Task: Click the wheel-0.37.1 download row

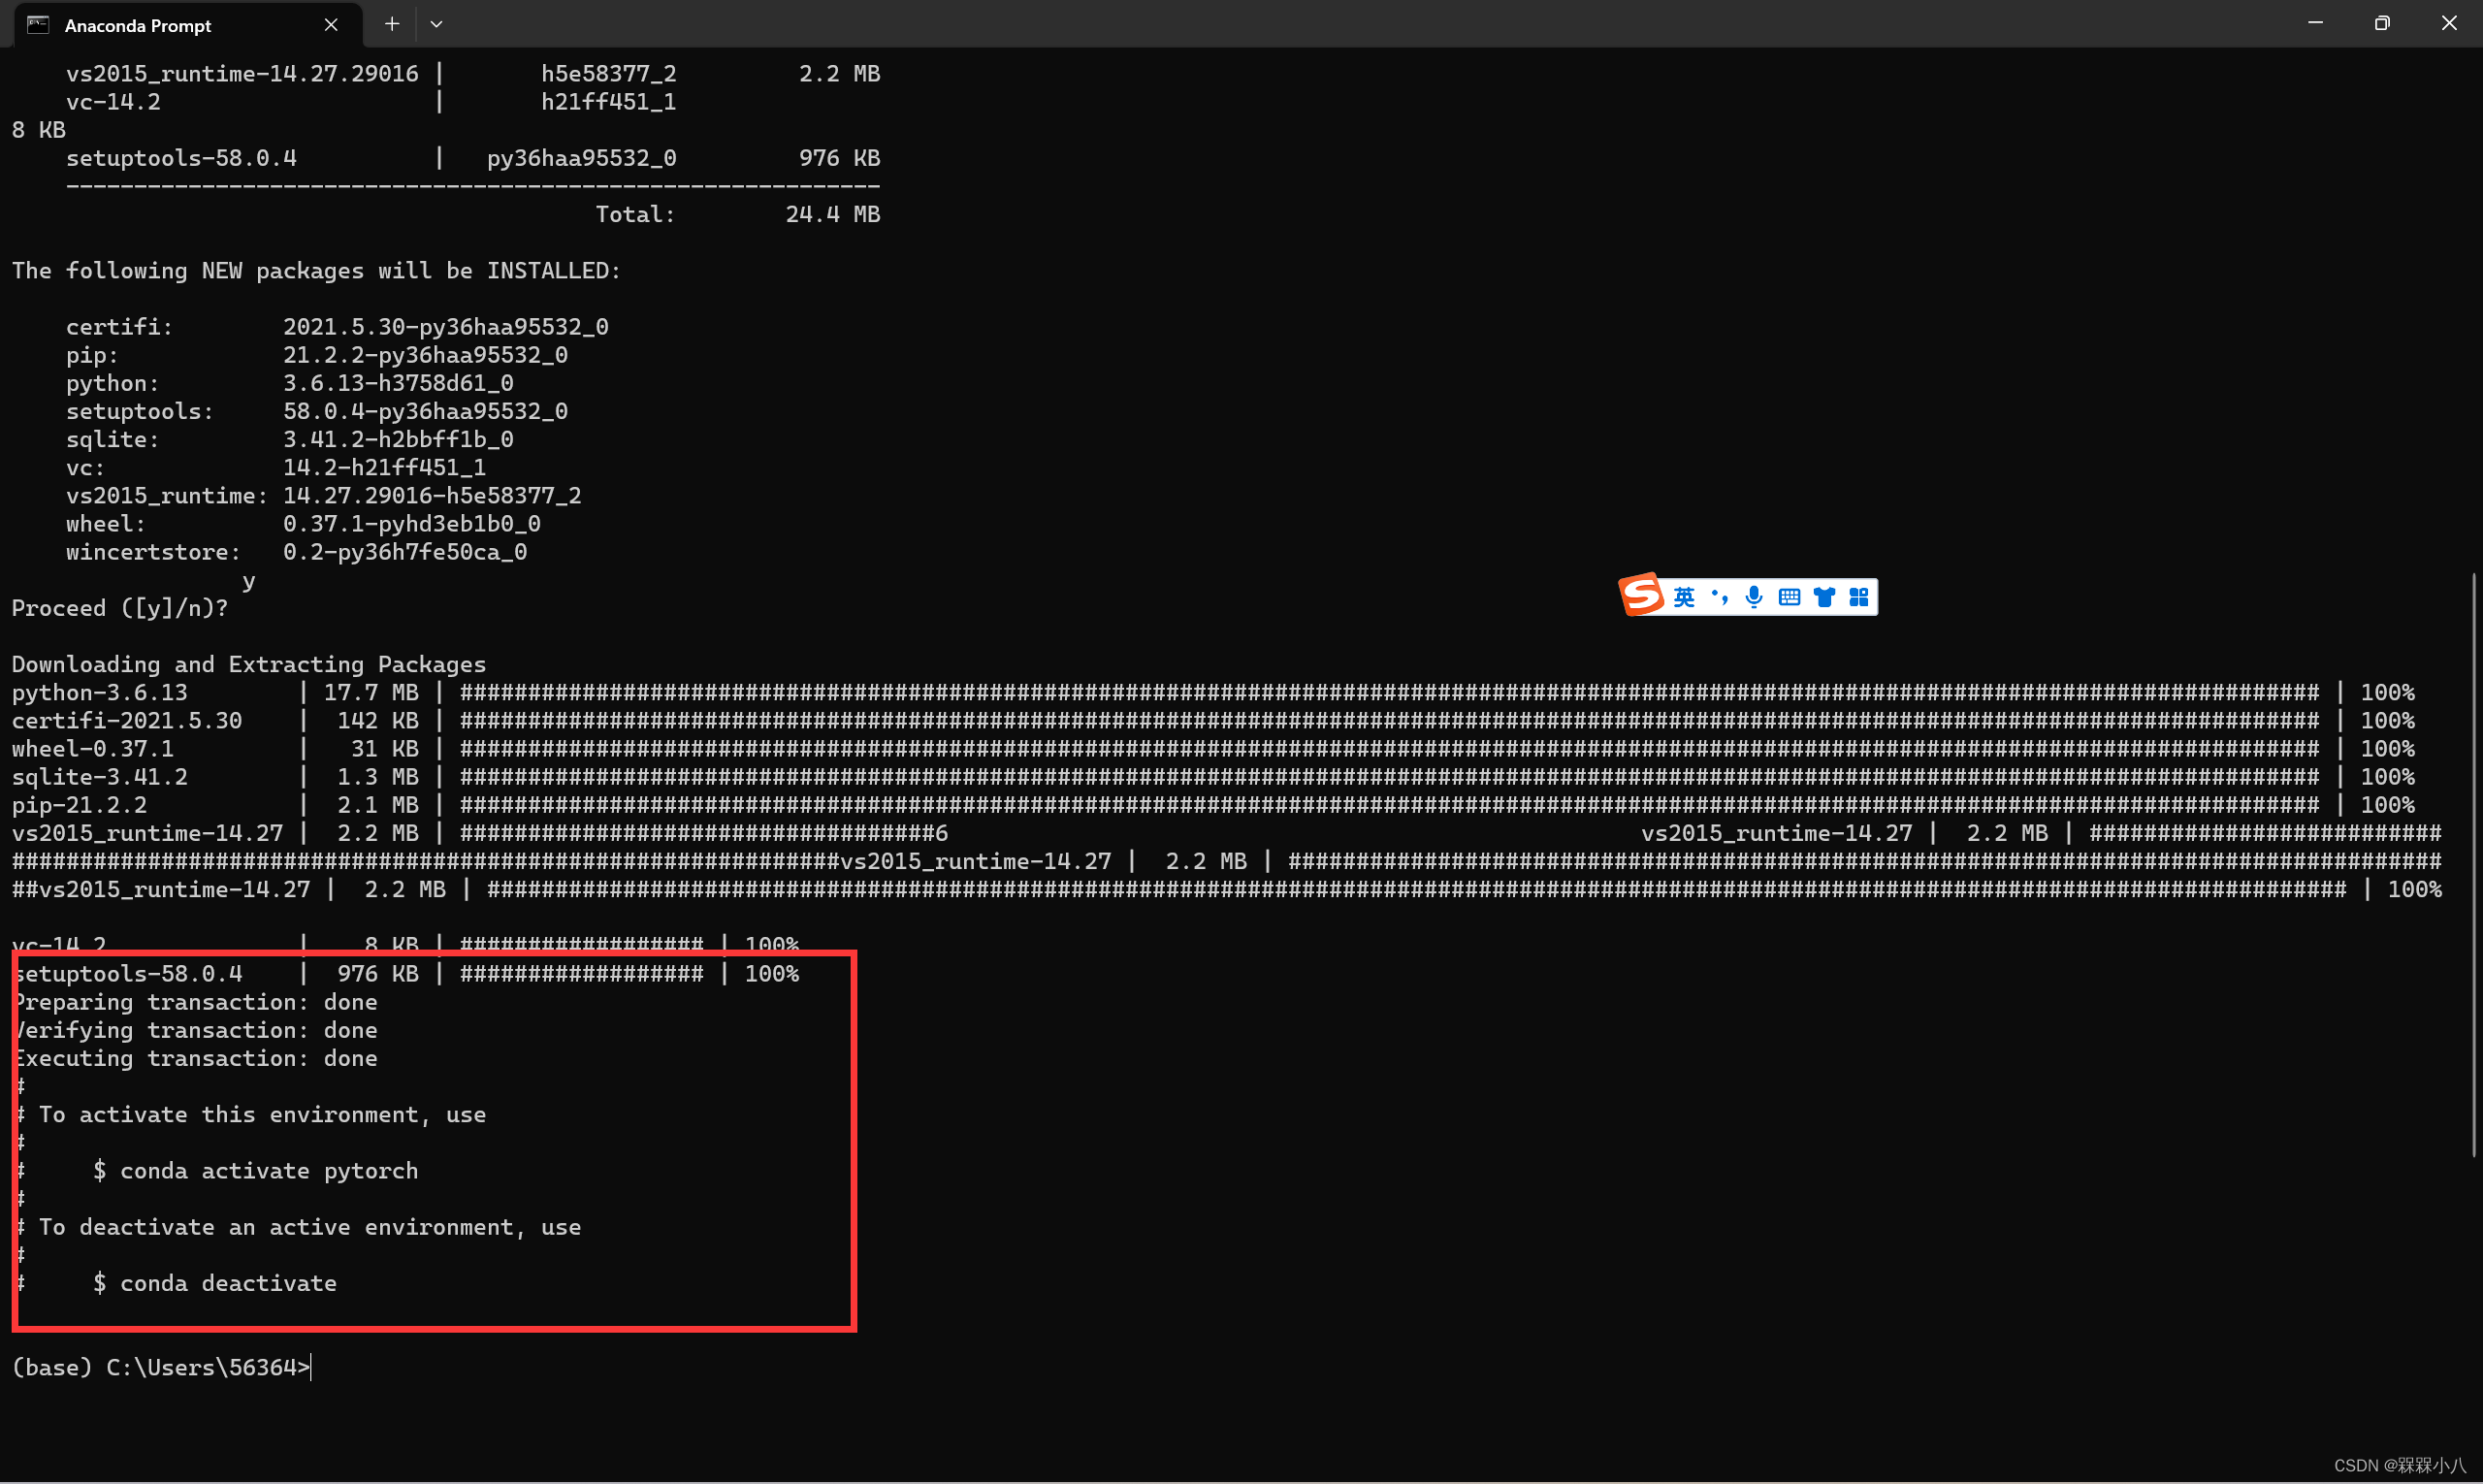Action: pyautogui.click(x=1213, y=749)
